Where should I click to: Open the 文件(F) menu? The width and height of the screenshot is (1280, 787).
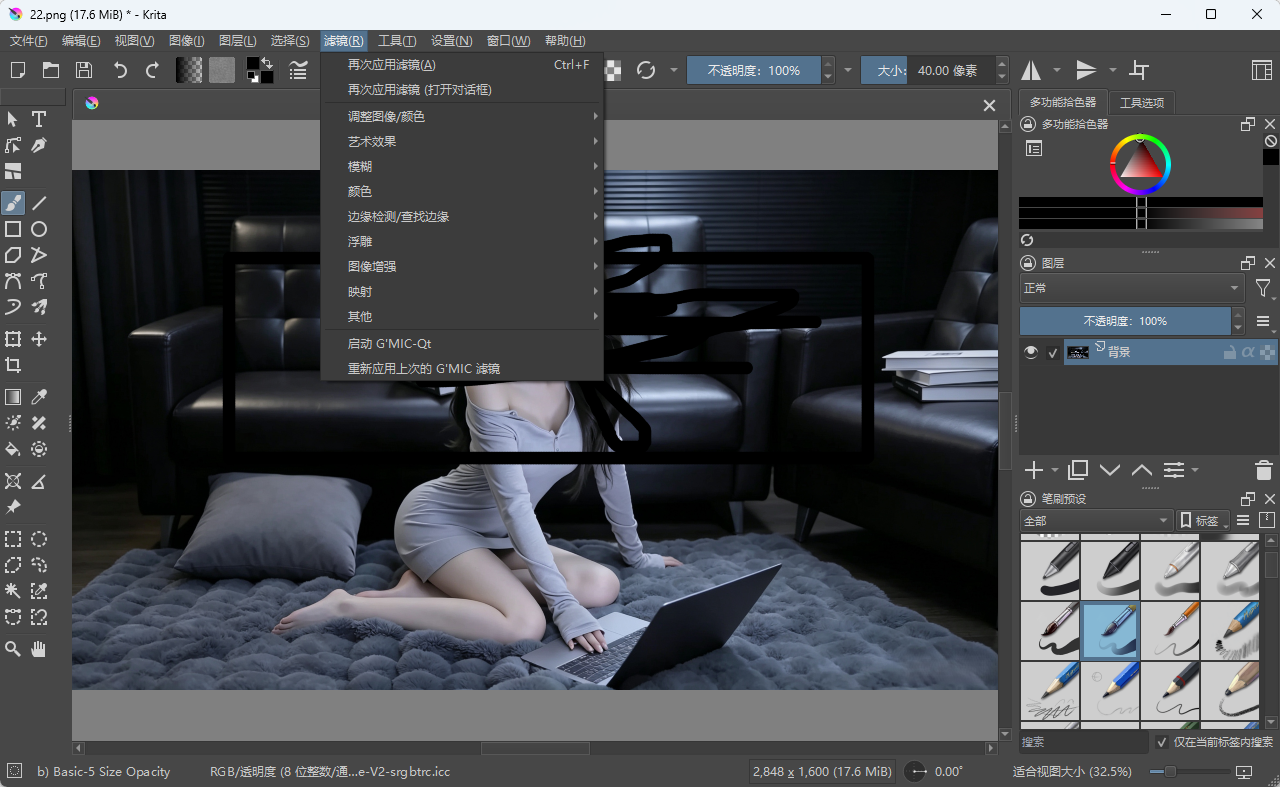click(x=28, y=41)
